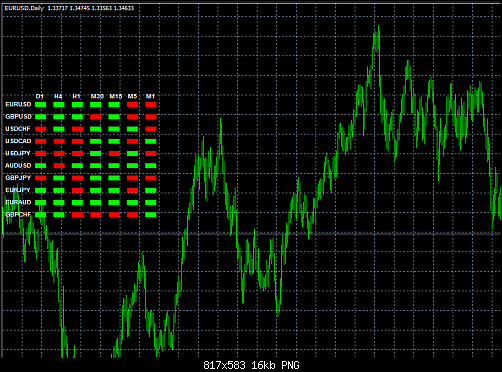The image size is (502, 372).
Task: Select the M5 timeframe column header
Action: point(132,96)
